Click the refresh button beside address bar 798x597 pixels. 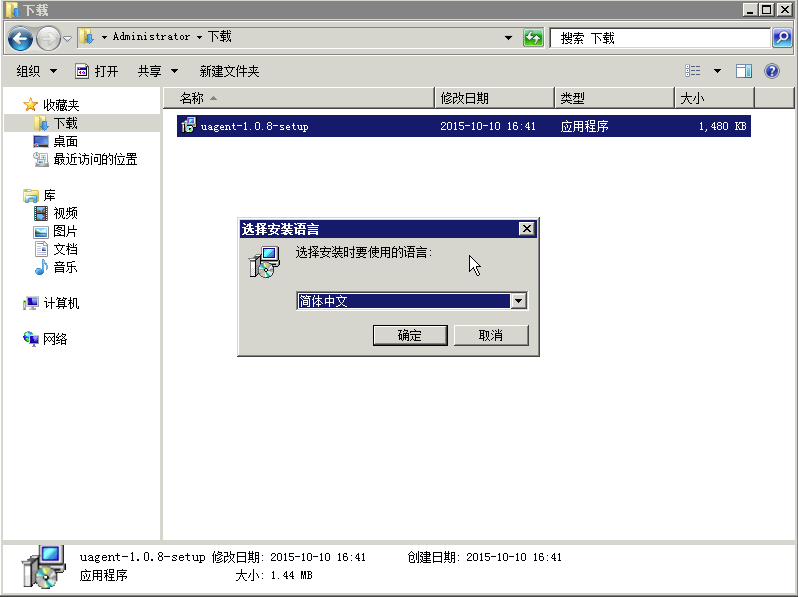(534, 38)
